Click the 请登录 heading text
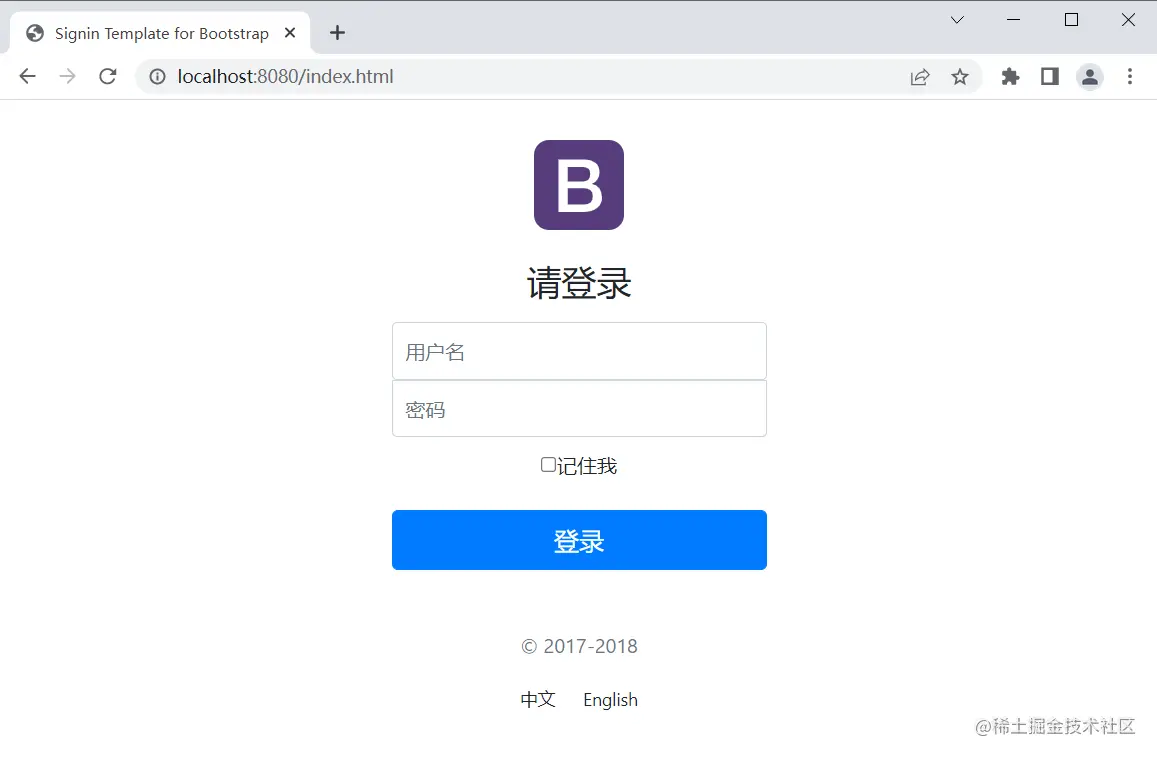Image resolution: width=1157 pixels, height=758 pixels. click(579, 283)
